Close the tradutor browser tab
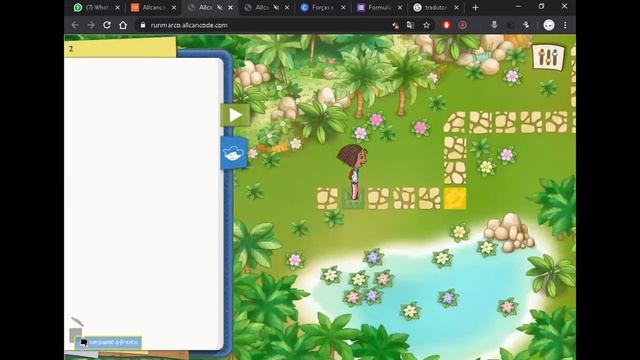This screenshot has height=360, width=640. [456, 7]
